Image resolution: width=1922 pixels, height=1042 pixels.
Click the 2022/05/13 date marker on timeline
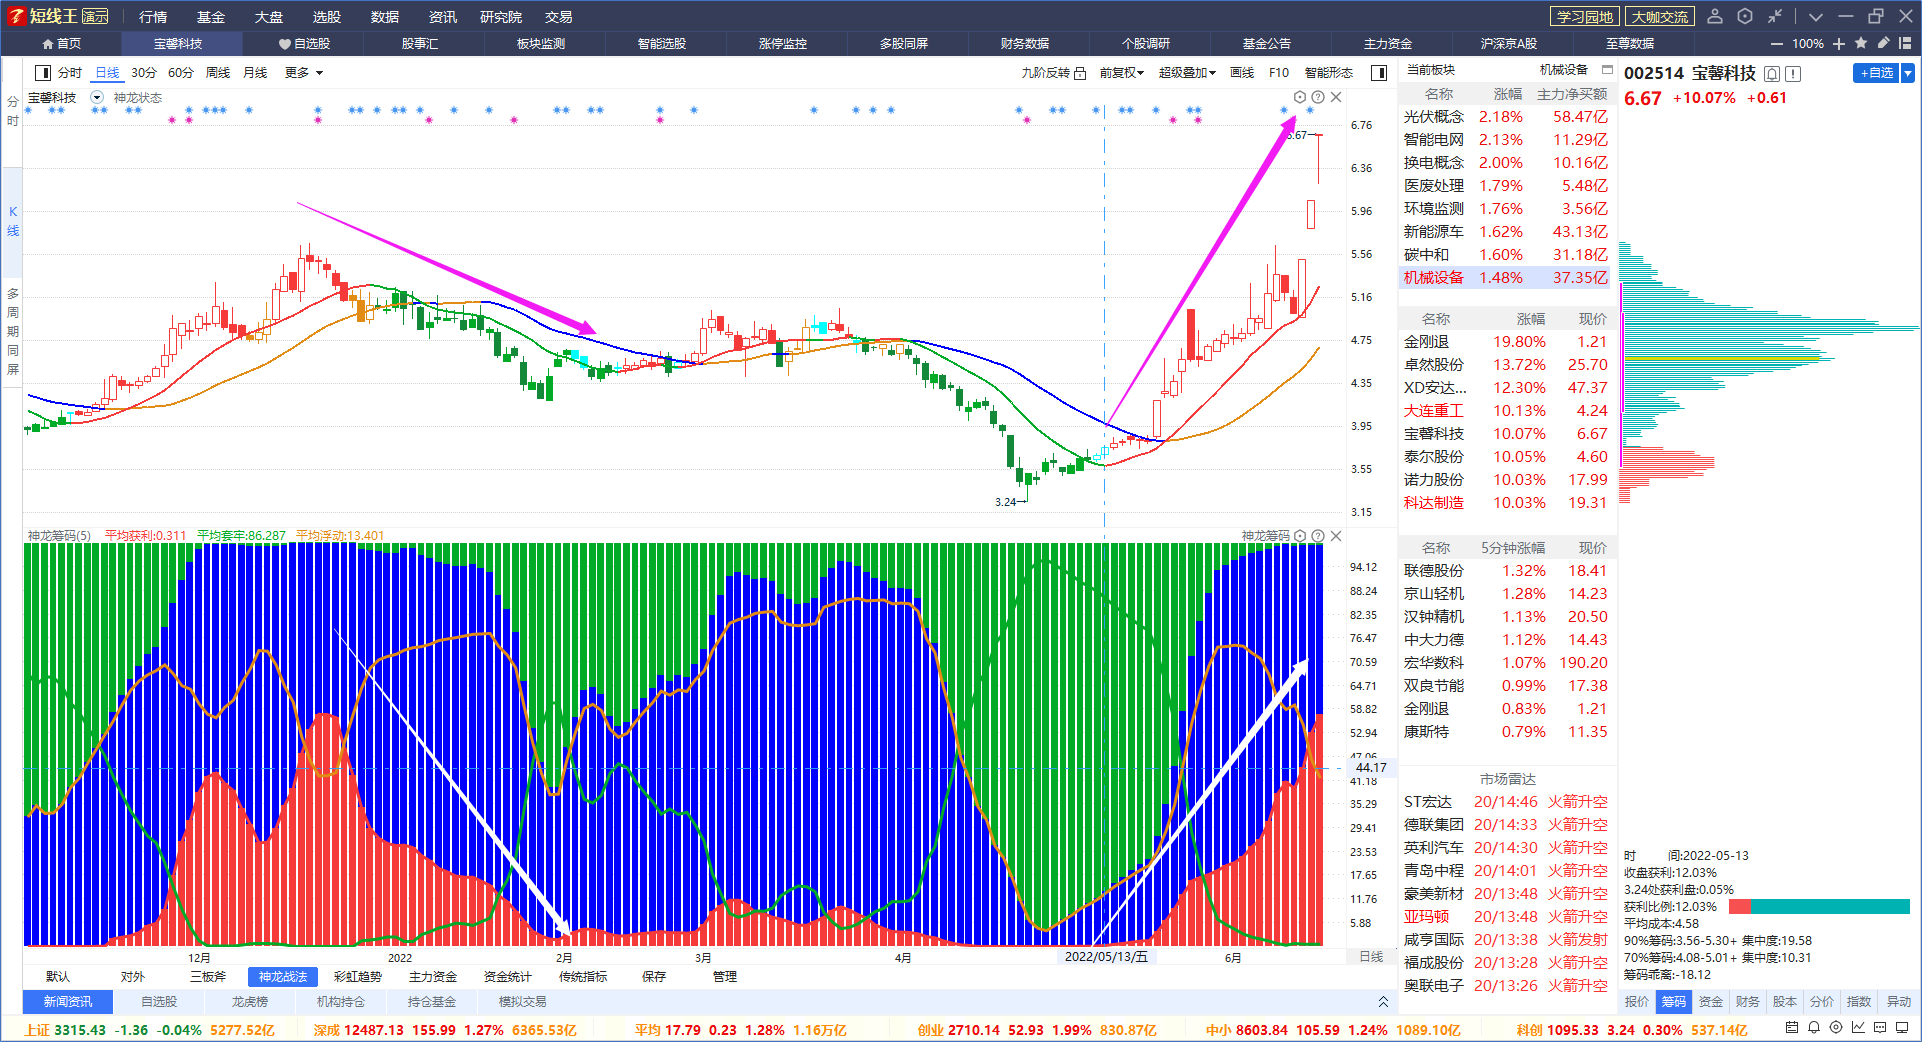tap(1107, 957)
